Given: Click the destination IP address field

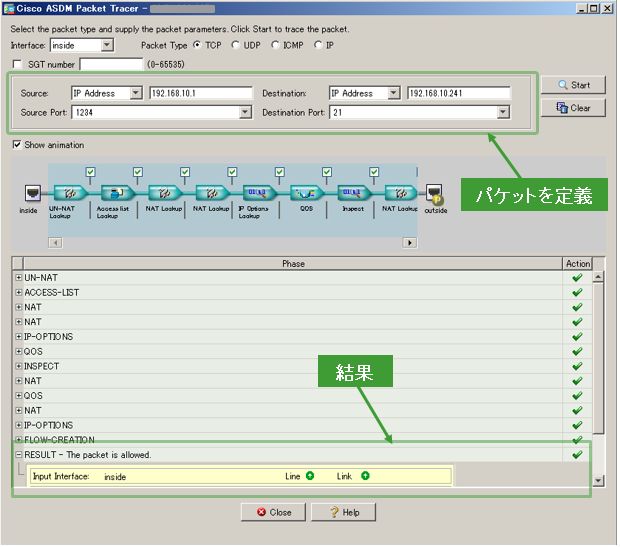Looking at the screenshot, I should click(460, 93).
